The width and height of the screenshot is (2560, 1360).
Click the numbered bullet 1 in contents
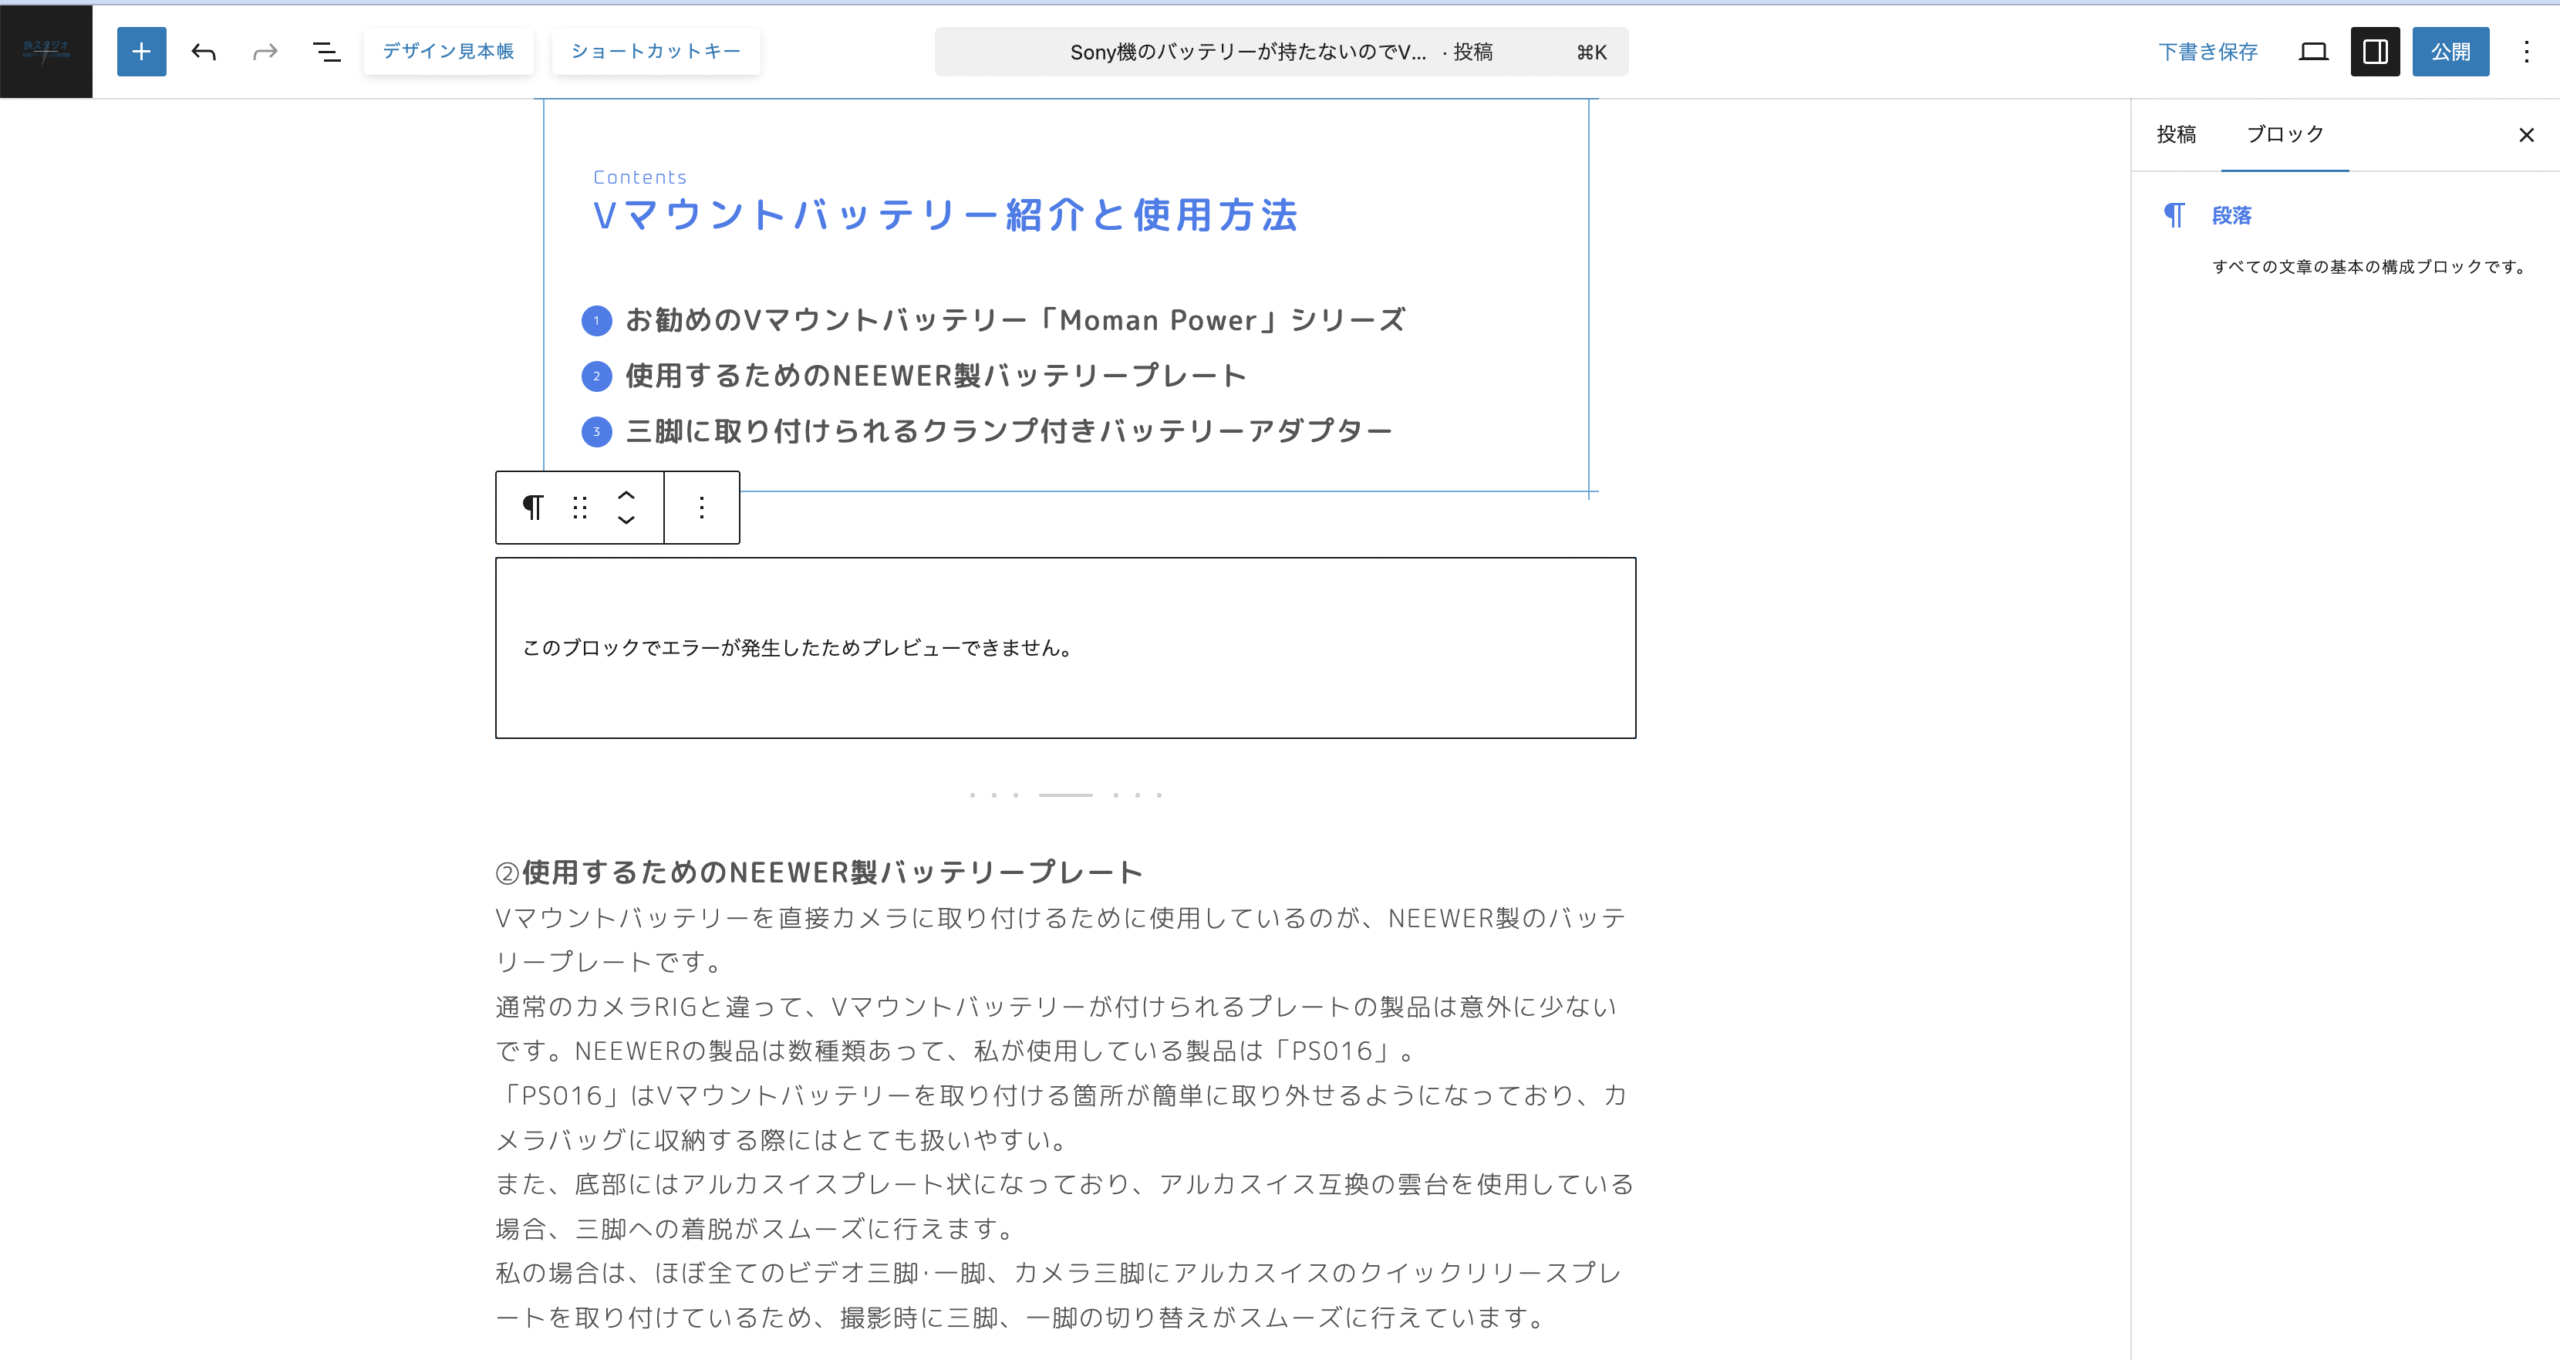coord(597,321)
